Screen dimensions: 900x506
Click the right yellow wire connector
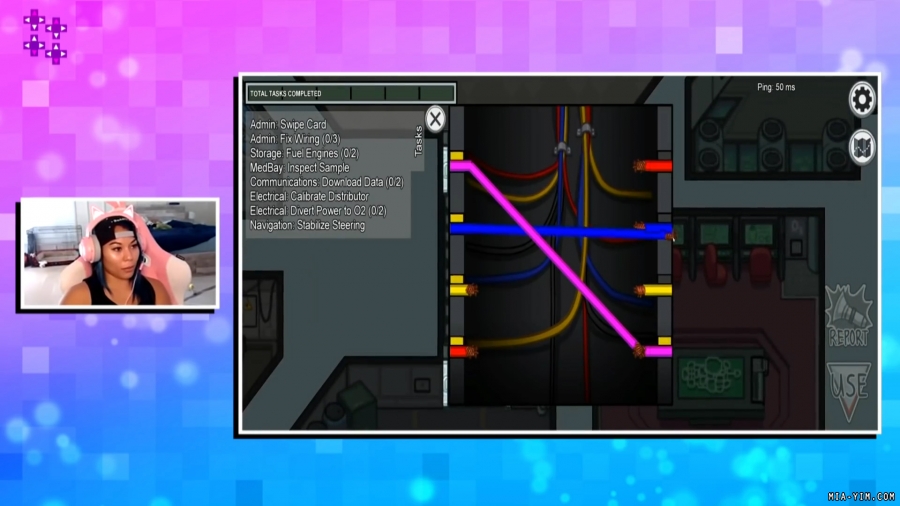[x=653, y=290]
